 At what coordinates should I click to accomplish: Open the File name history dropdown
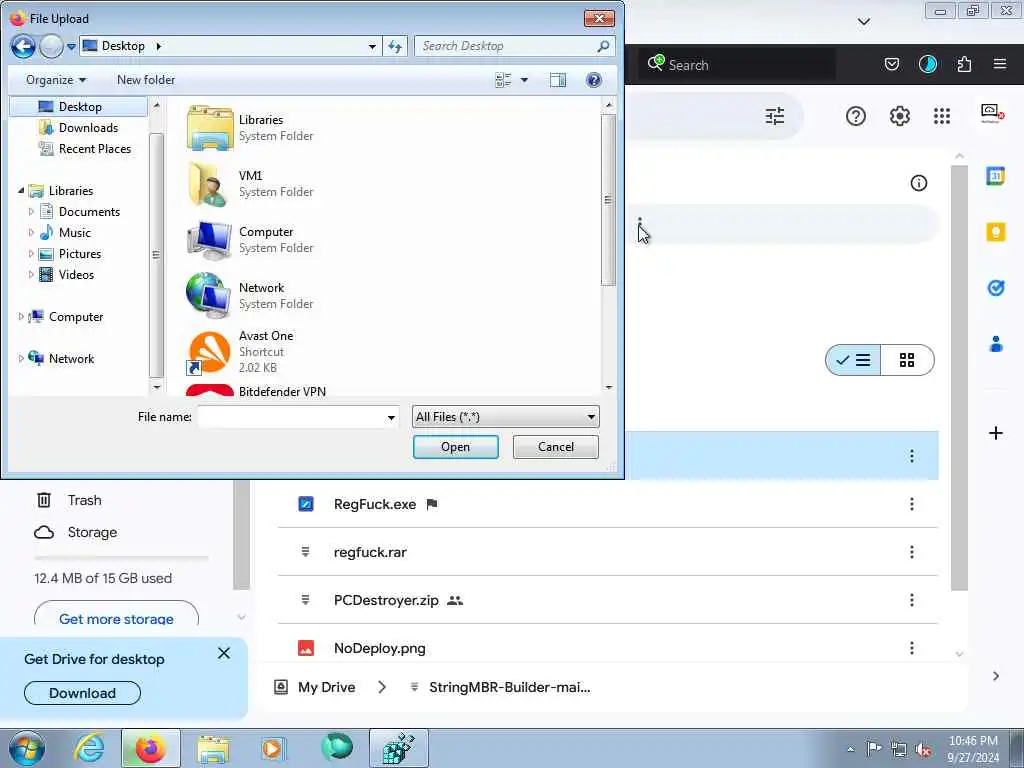pyautogui.click(x=391, y=417)
